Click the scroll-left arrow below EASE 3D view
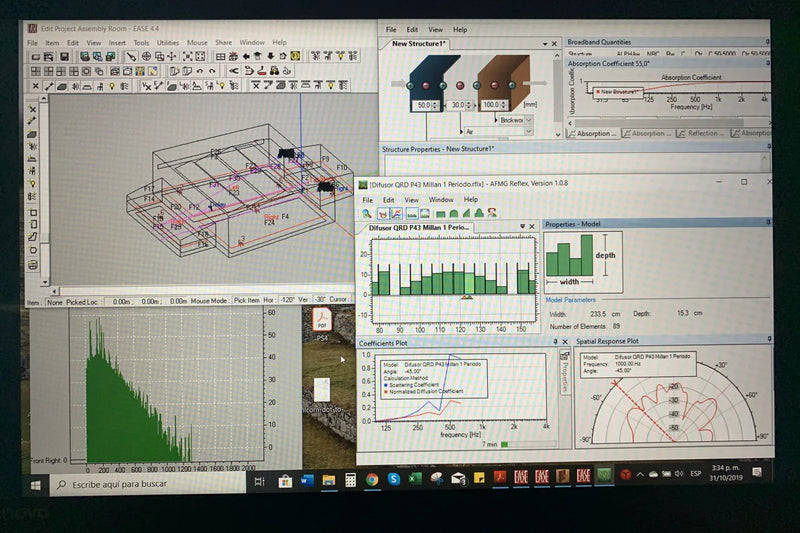 pos(56,291)
